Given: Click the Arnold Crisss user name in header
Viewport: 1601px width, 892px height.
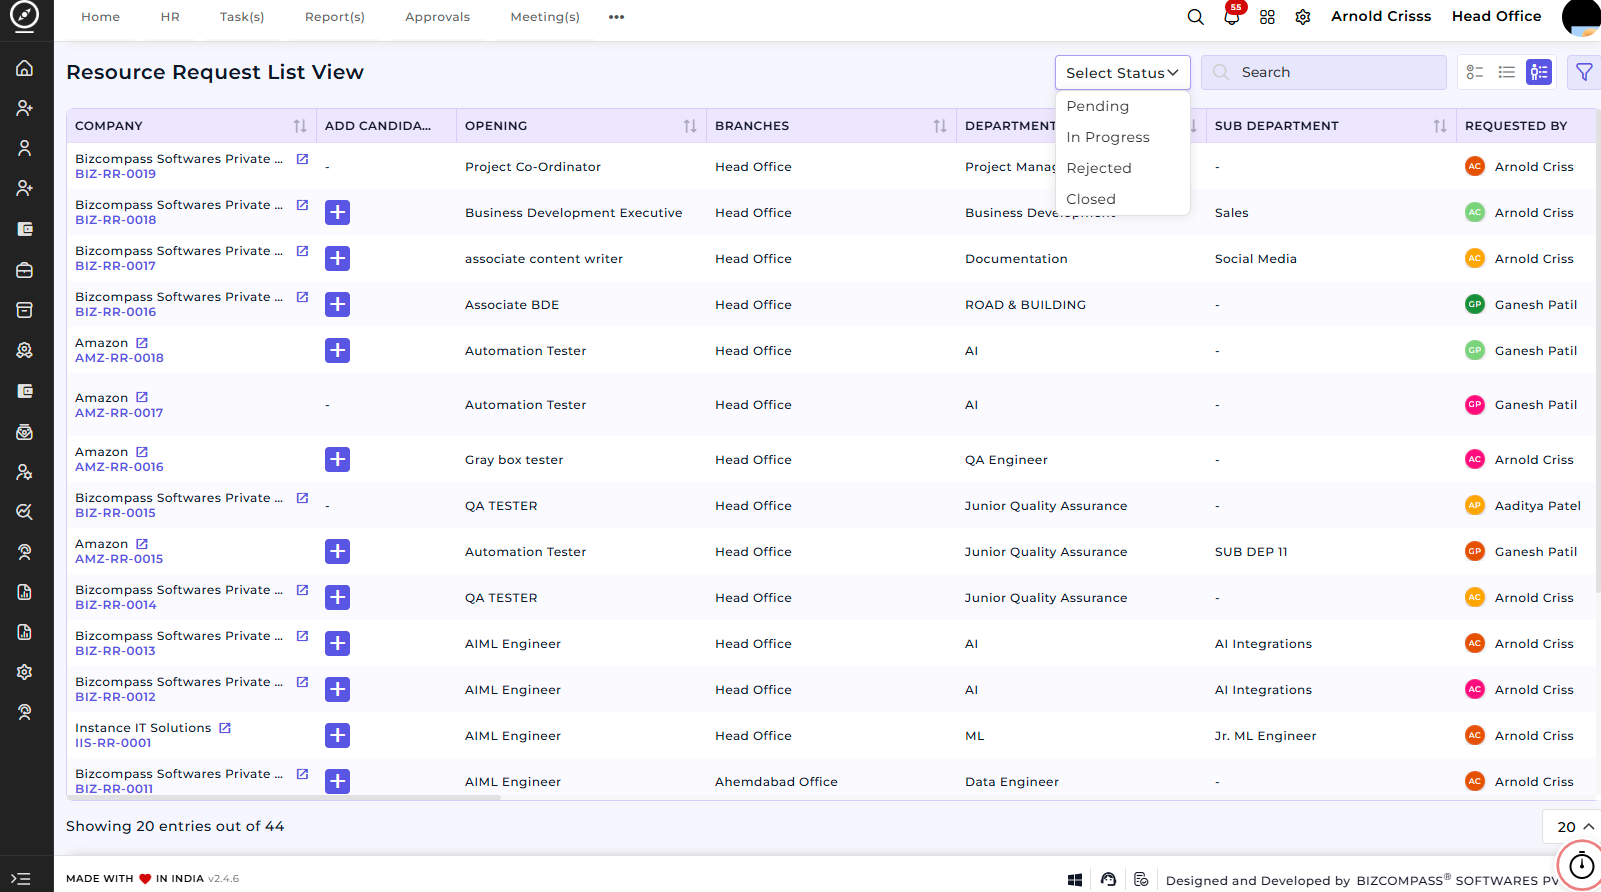Looking at the screenshot, I should tap(1381, 16).
